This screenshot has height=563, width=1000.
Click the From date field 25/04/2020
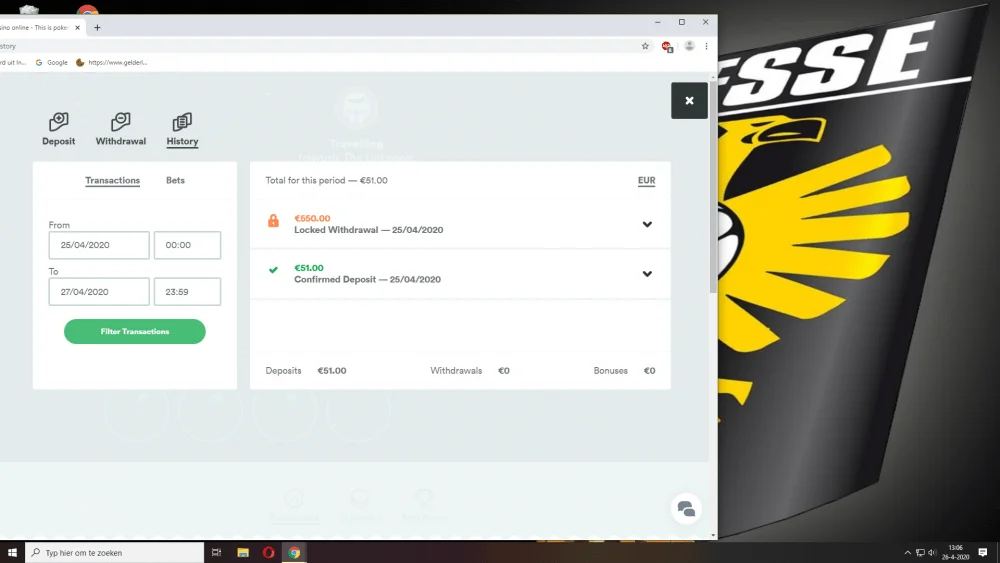click(x=99, y=245)
